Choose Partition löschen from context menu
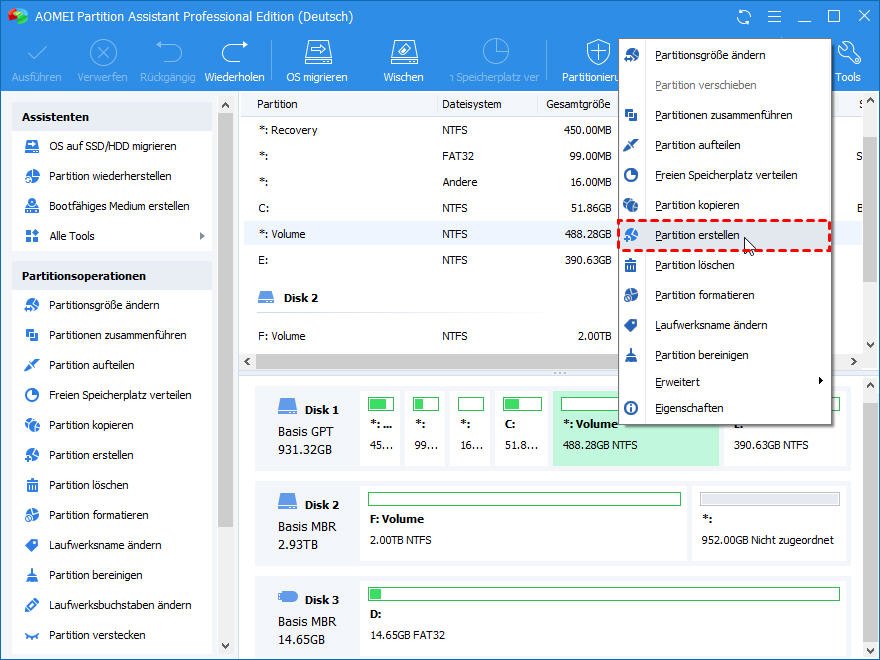The width and height of the screenshot is (880, 660). (x=694, y=265)
